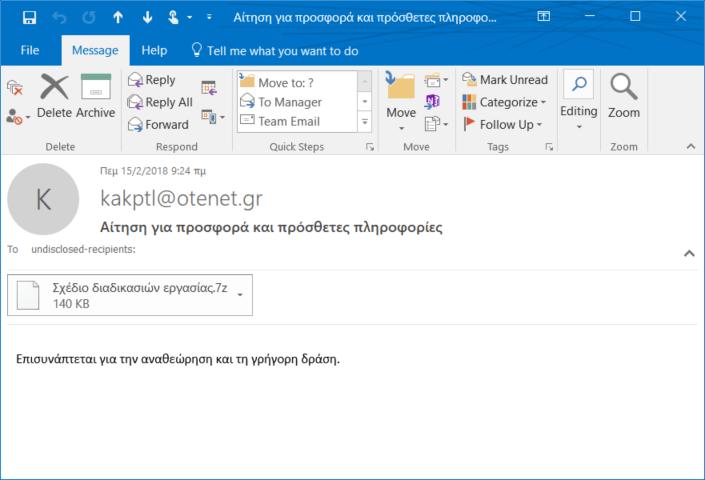705x480 pixels.
Task: Open the Customize Quick Access Toolbar dropdown
Action: (209, 17)
